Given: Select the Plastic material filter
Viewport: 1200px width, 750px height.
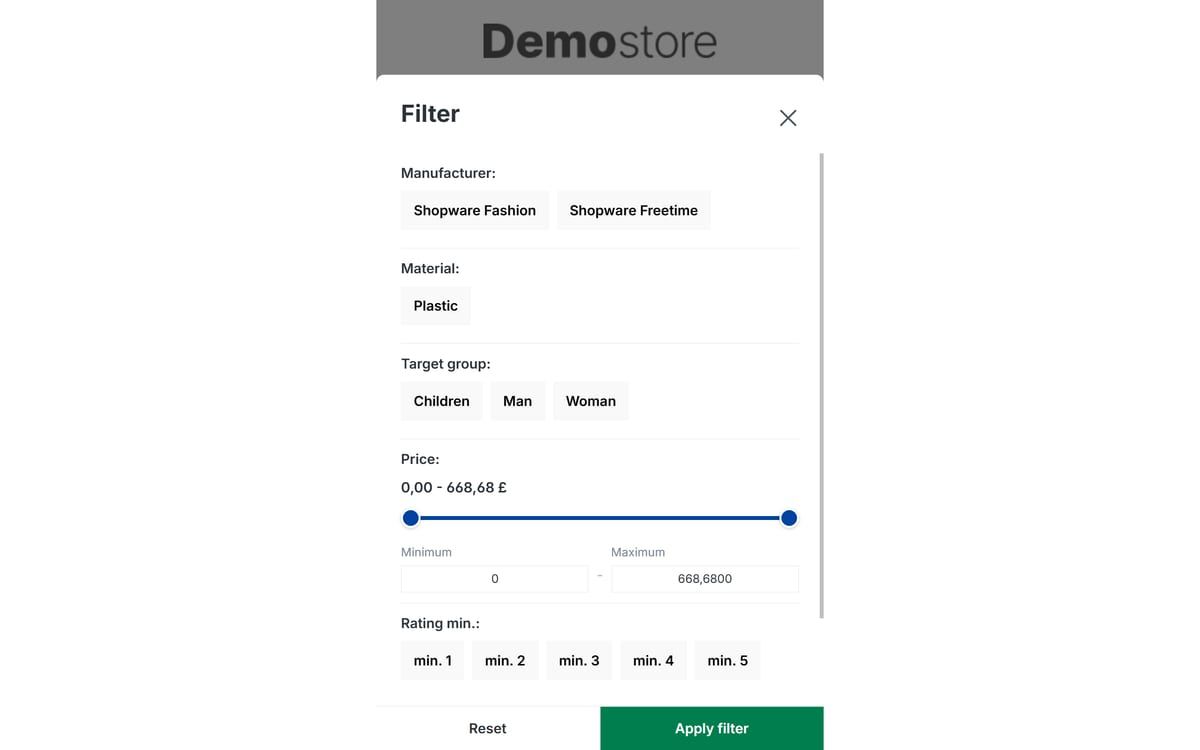Looking at the screenshot, I should [436, 306].
